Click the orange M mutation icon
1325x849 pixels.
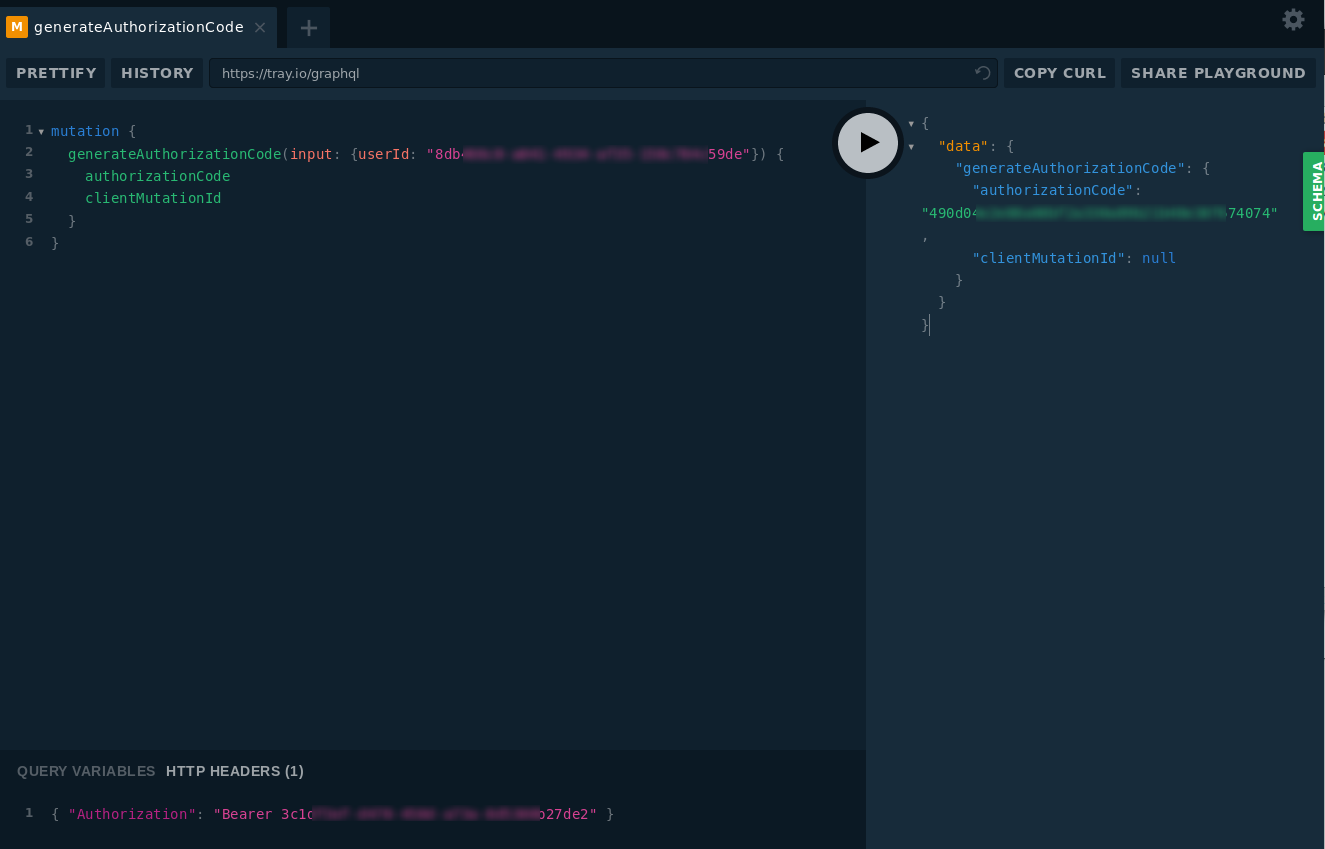coord(17,27)
